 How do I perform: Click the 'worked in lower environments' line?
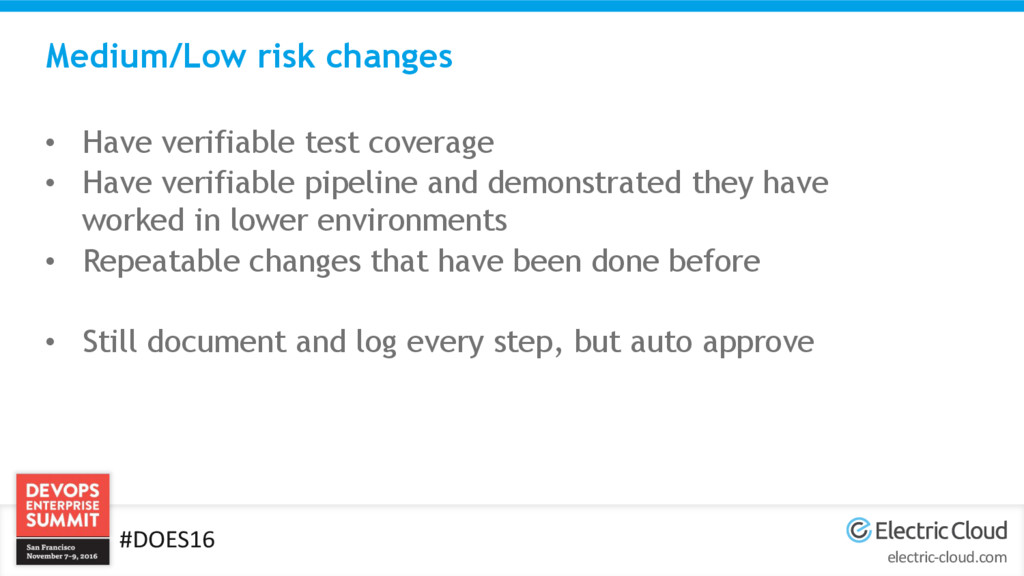[x=294, y=219]
